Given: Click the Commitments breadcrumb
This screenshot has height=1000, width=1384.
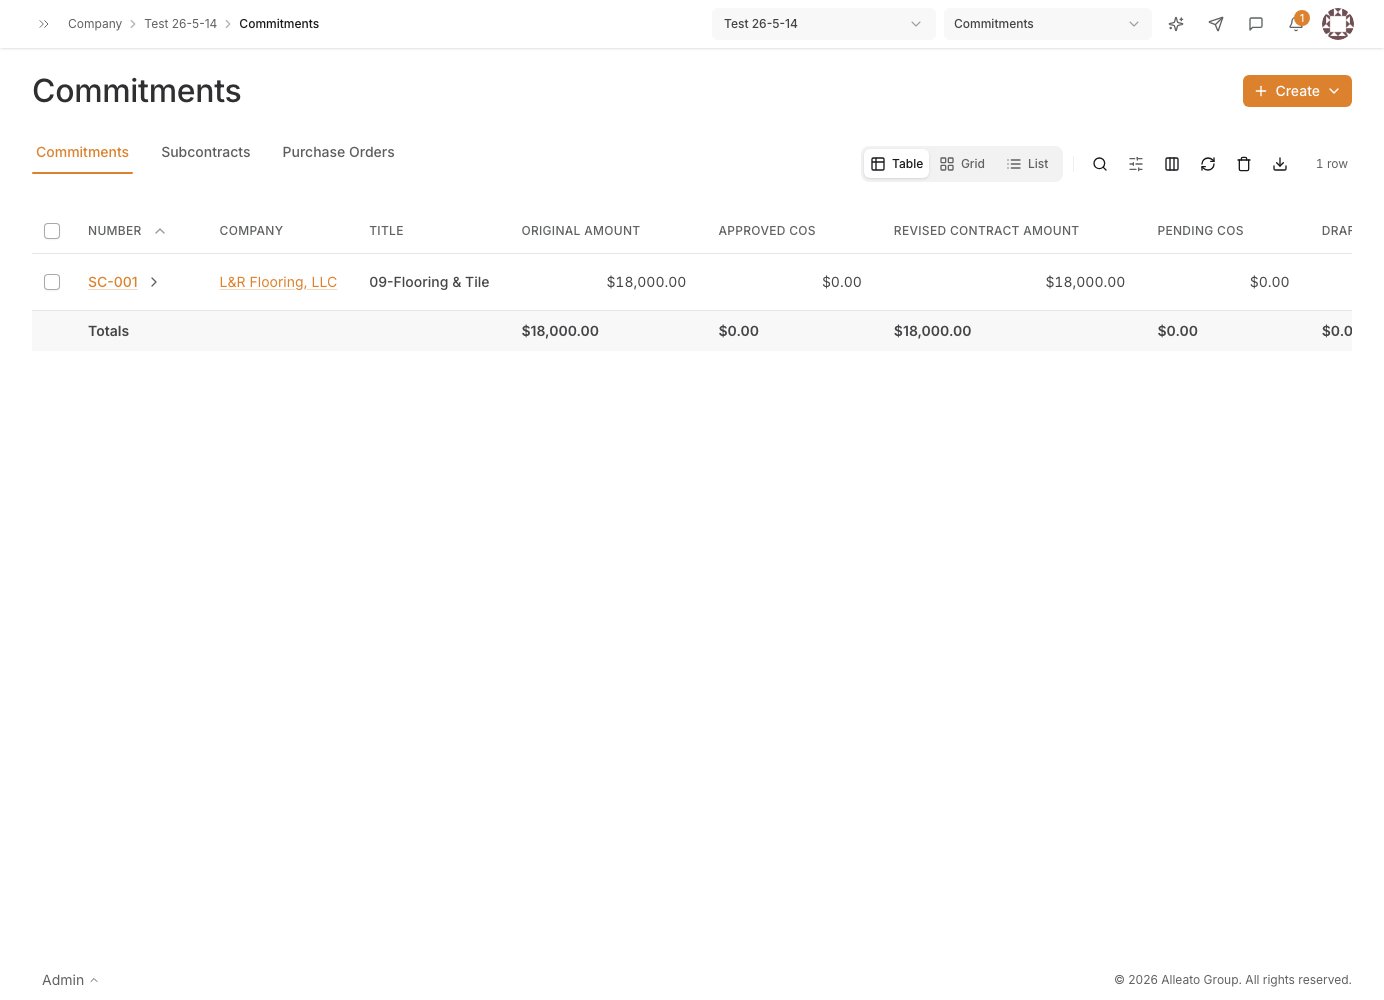Looking at the screenshot, I should [279, 24].
